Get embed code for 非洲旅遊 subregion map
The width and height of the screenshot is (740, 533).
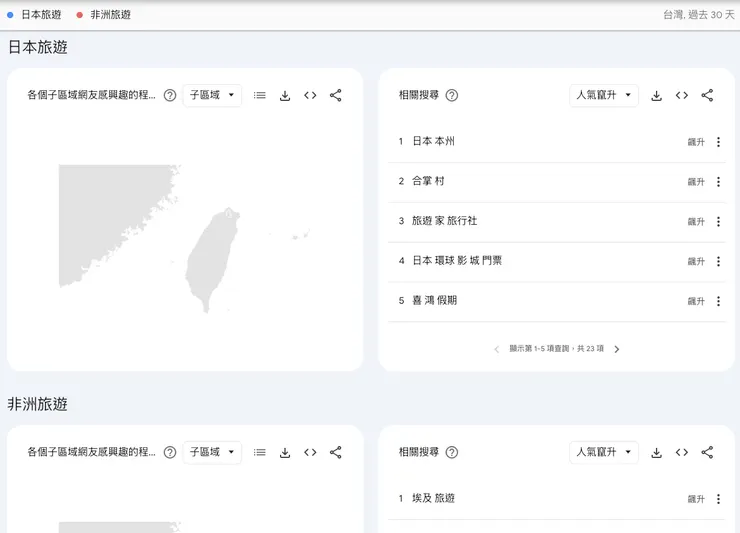[310, 452]
